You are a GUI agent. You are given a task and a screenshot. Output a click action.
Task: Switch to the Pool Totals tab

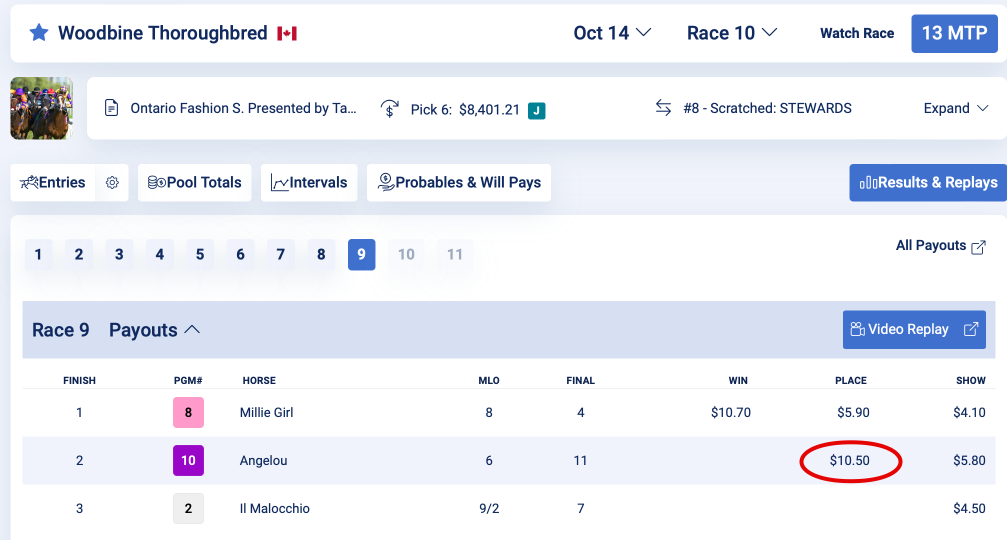tap(195, 182)
